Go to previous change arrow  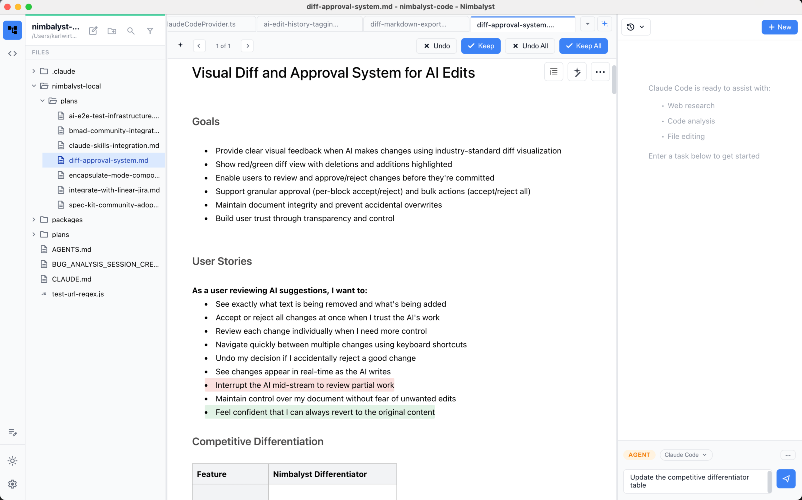pyautogui.click(x=199, y=46)
